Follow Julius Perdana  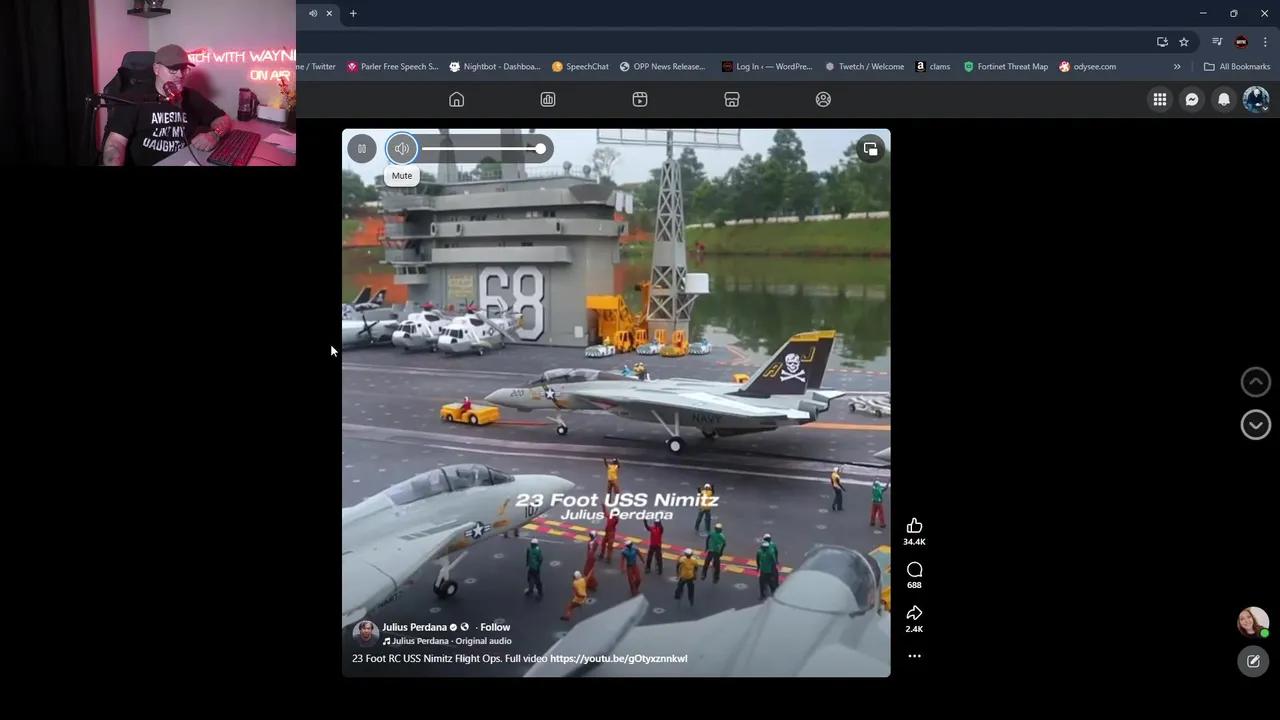pyautogui.click(x=495, y=627)
